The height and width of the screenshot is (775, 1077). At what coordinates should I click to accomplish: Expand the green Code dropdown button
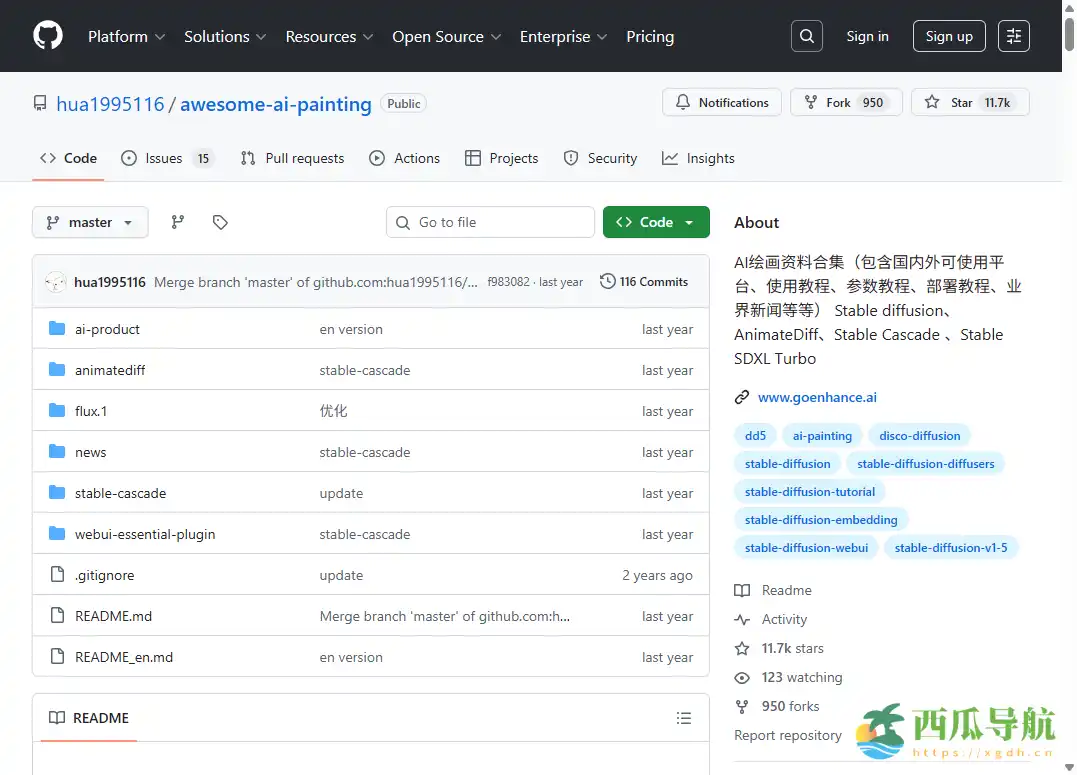tap(656, 222)
